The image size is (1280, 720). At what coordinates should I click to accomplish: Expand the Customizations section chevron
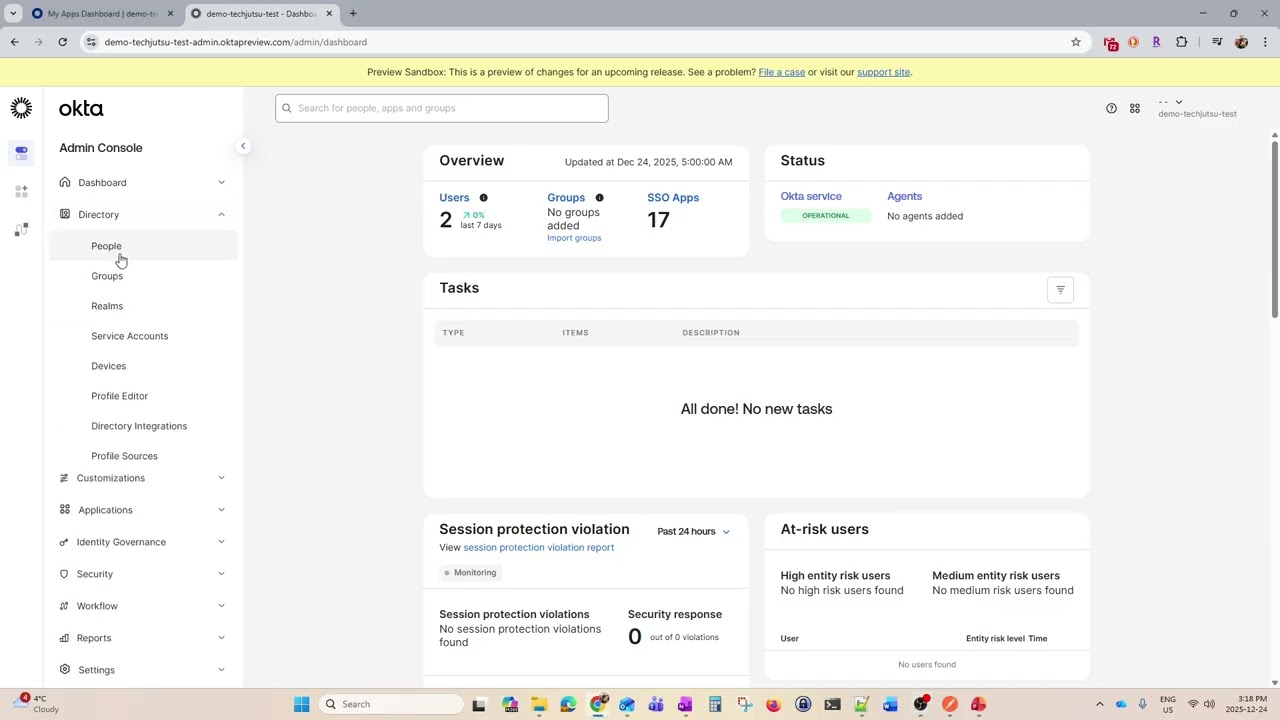tap(221, 478)
